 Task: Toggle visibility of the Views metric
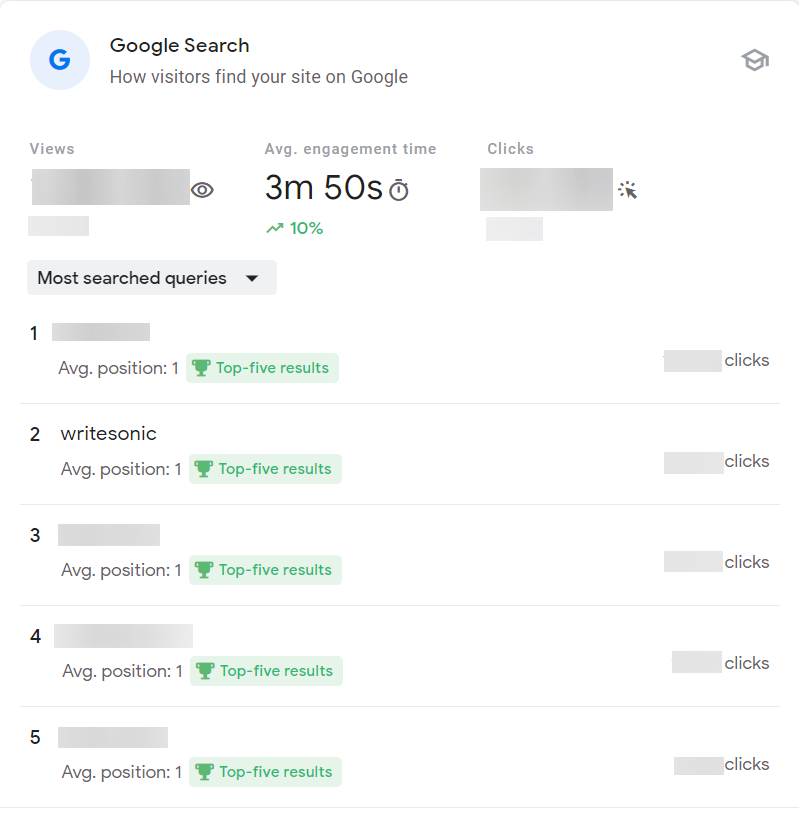click(x=202, y=189)
